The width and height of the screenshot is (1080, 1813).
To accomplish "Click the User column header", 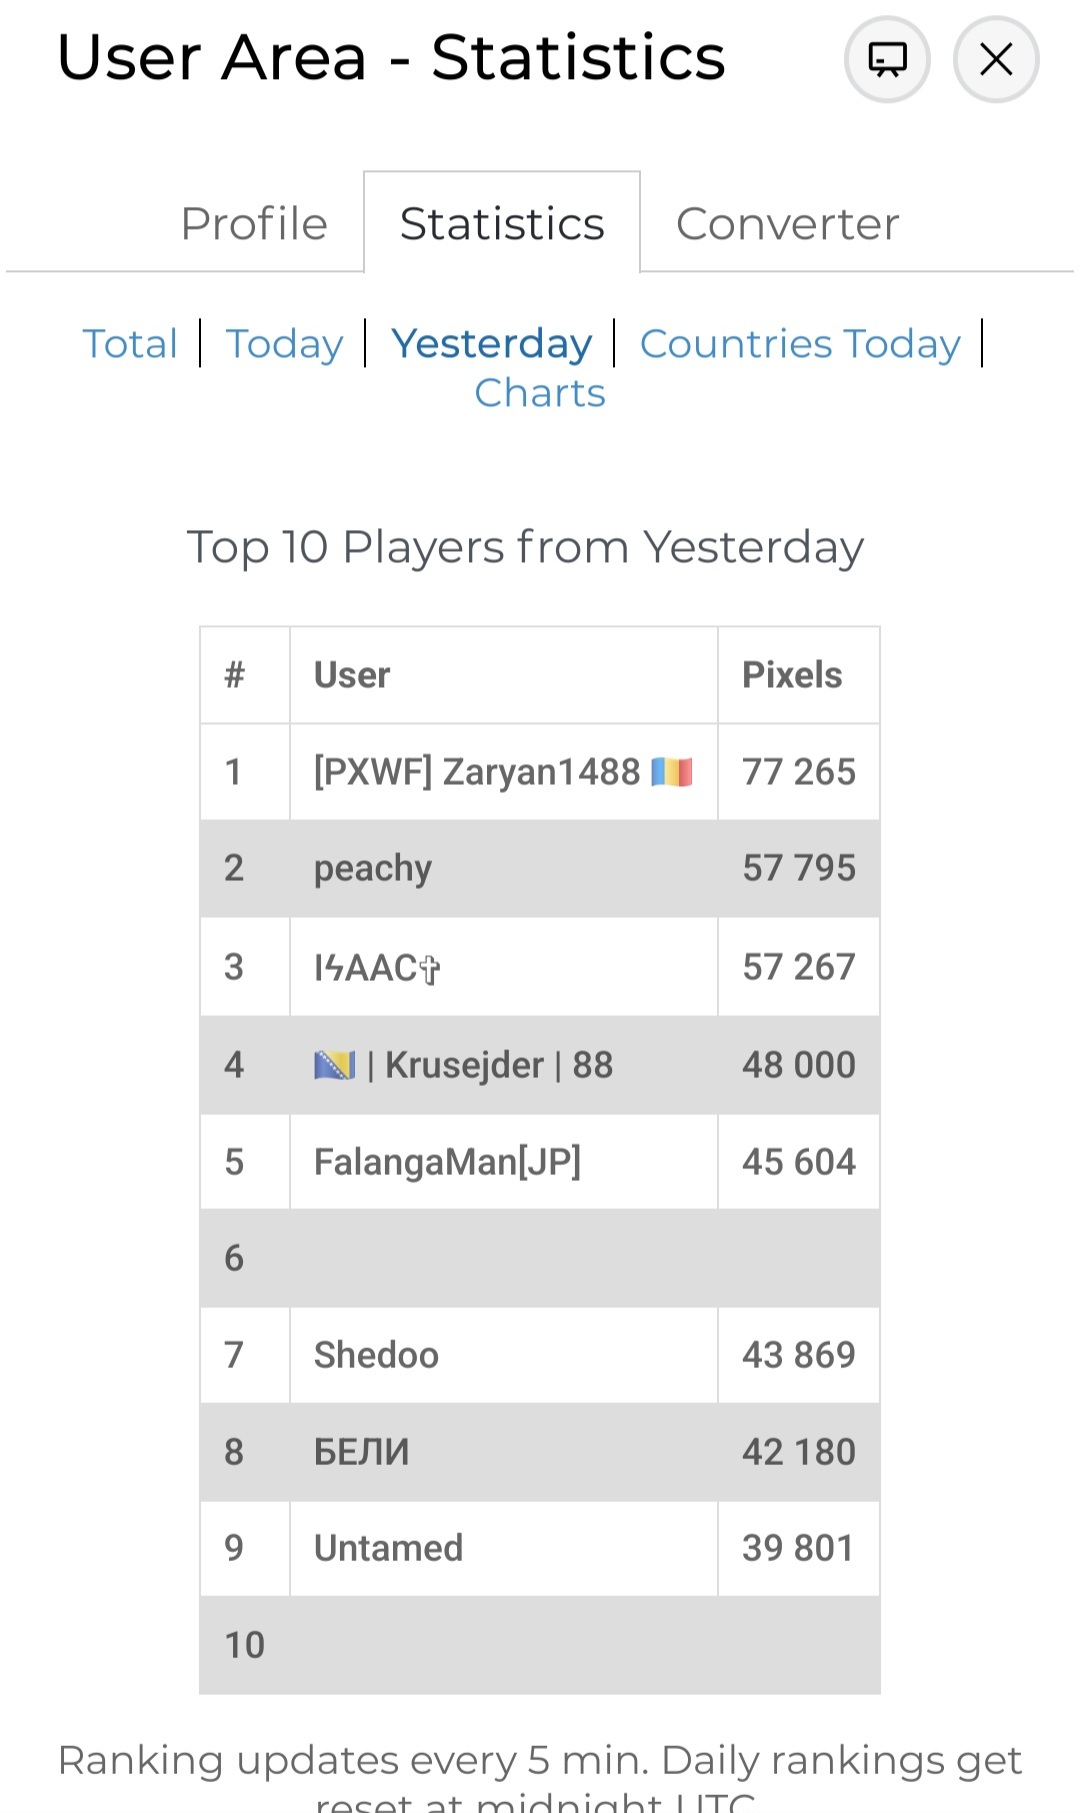I will coord(352,675).
